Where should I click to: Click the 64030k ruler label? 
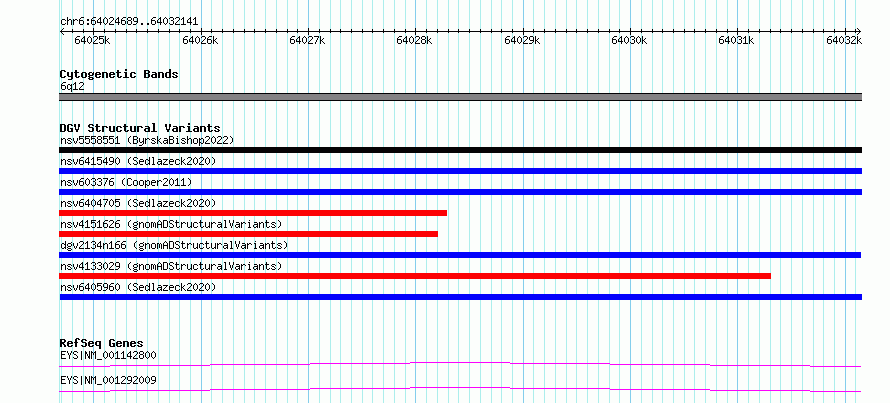pos(629,40)
